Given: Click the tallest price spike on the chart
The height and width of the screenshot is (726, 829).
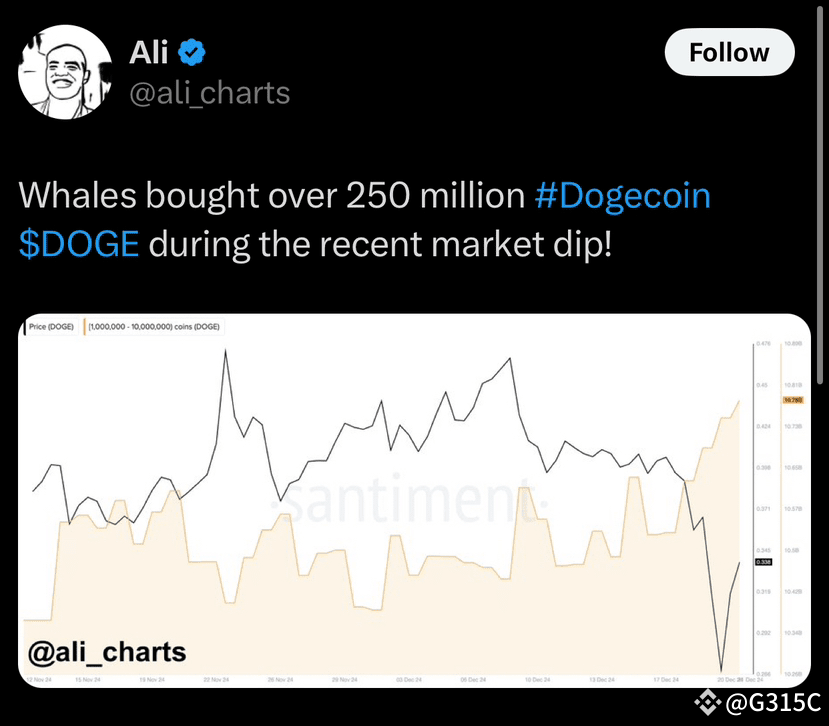Looking at the screenshot, I should point(226,350).
